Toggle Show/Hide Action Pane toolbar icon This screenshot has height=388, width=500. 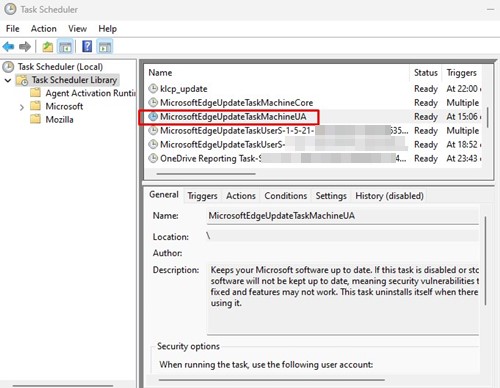coord(105,47)
